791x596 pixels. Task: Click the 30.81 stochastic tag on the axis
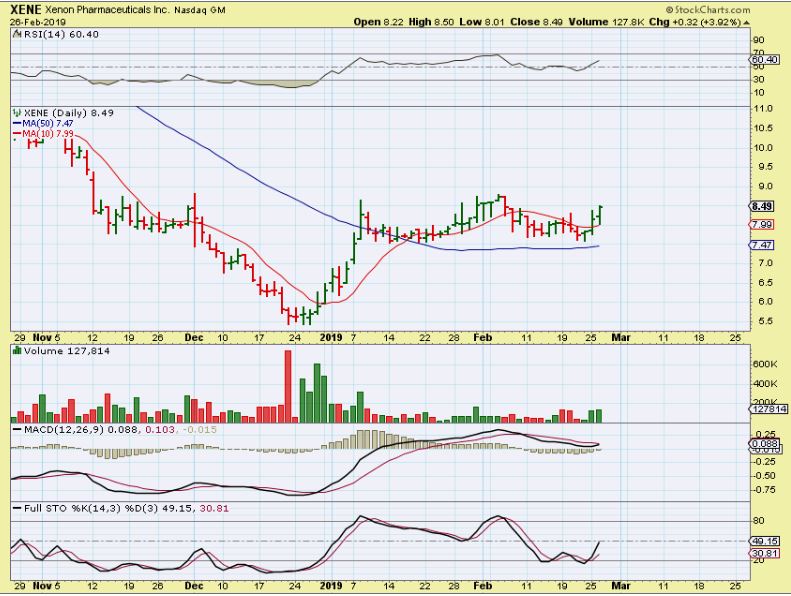[765, 554]
